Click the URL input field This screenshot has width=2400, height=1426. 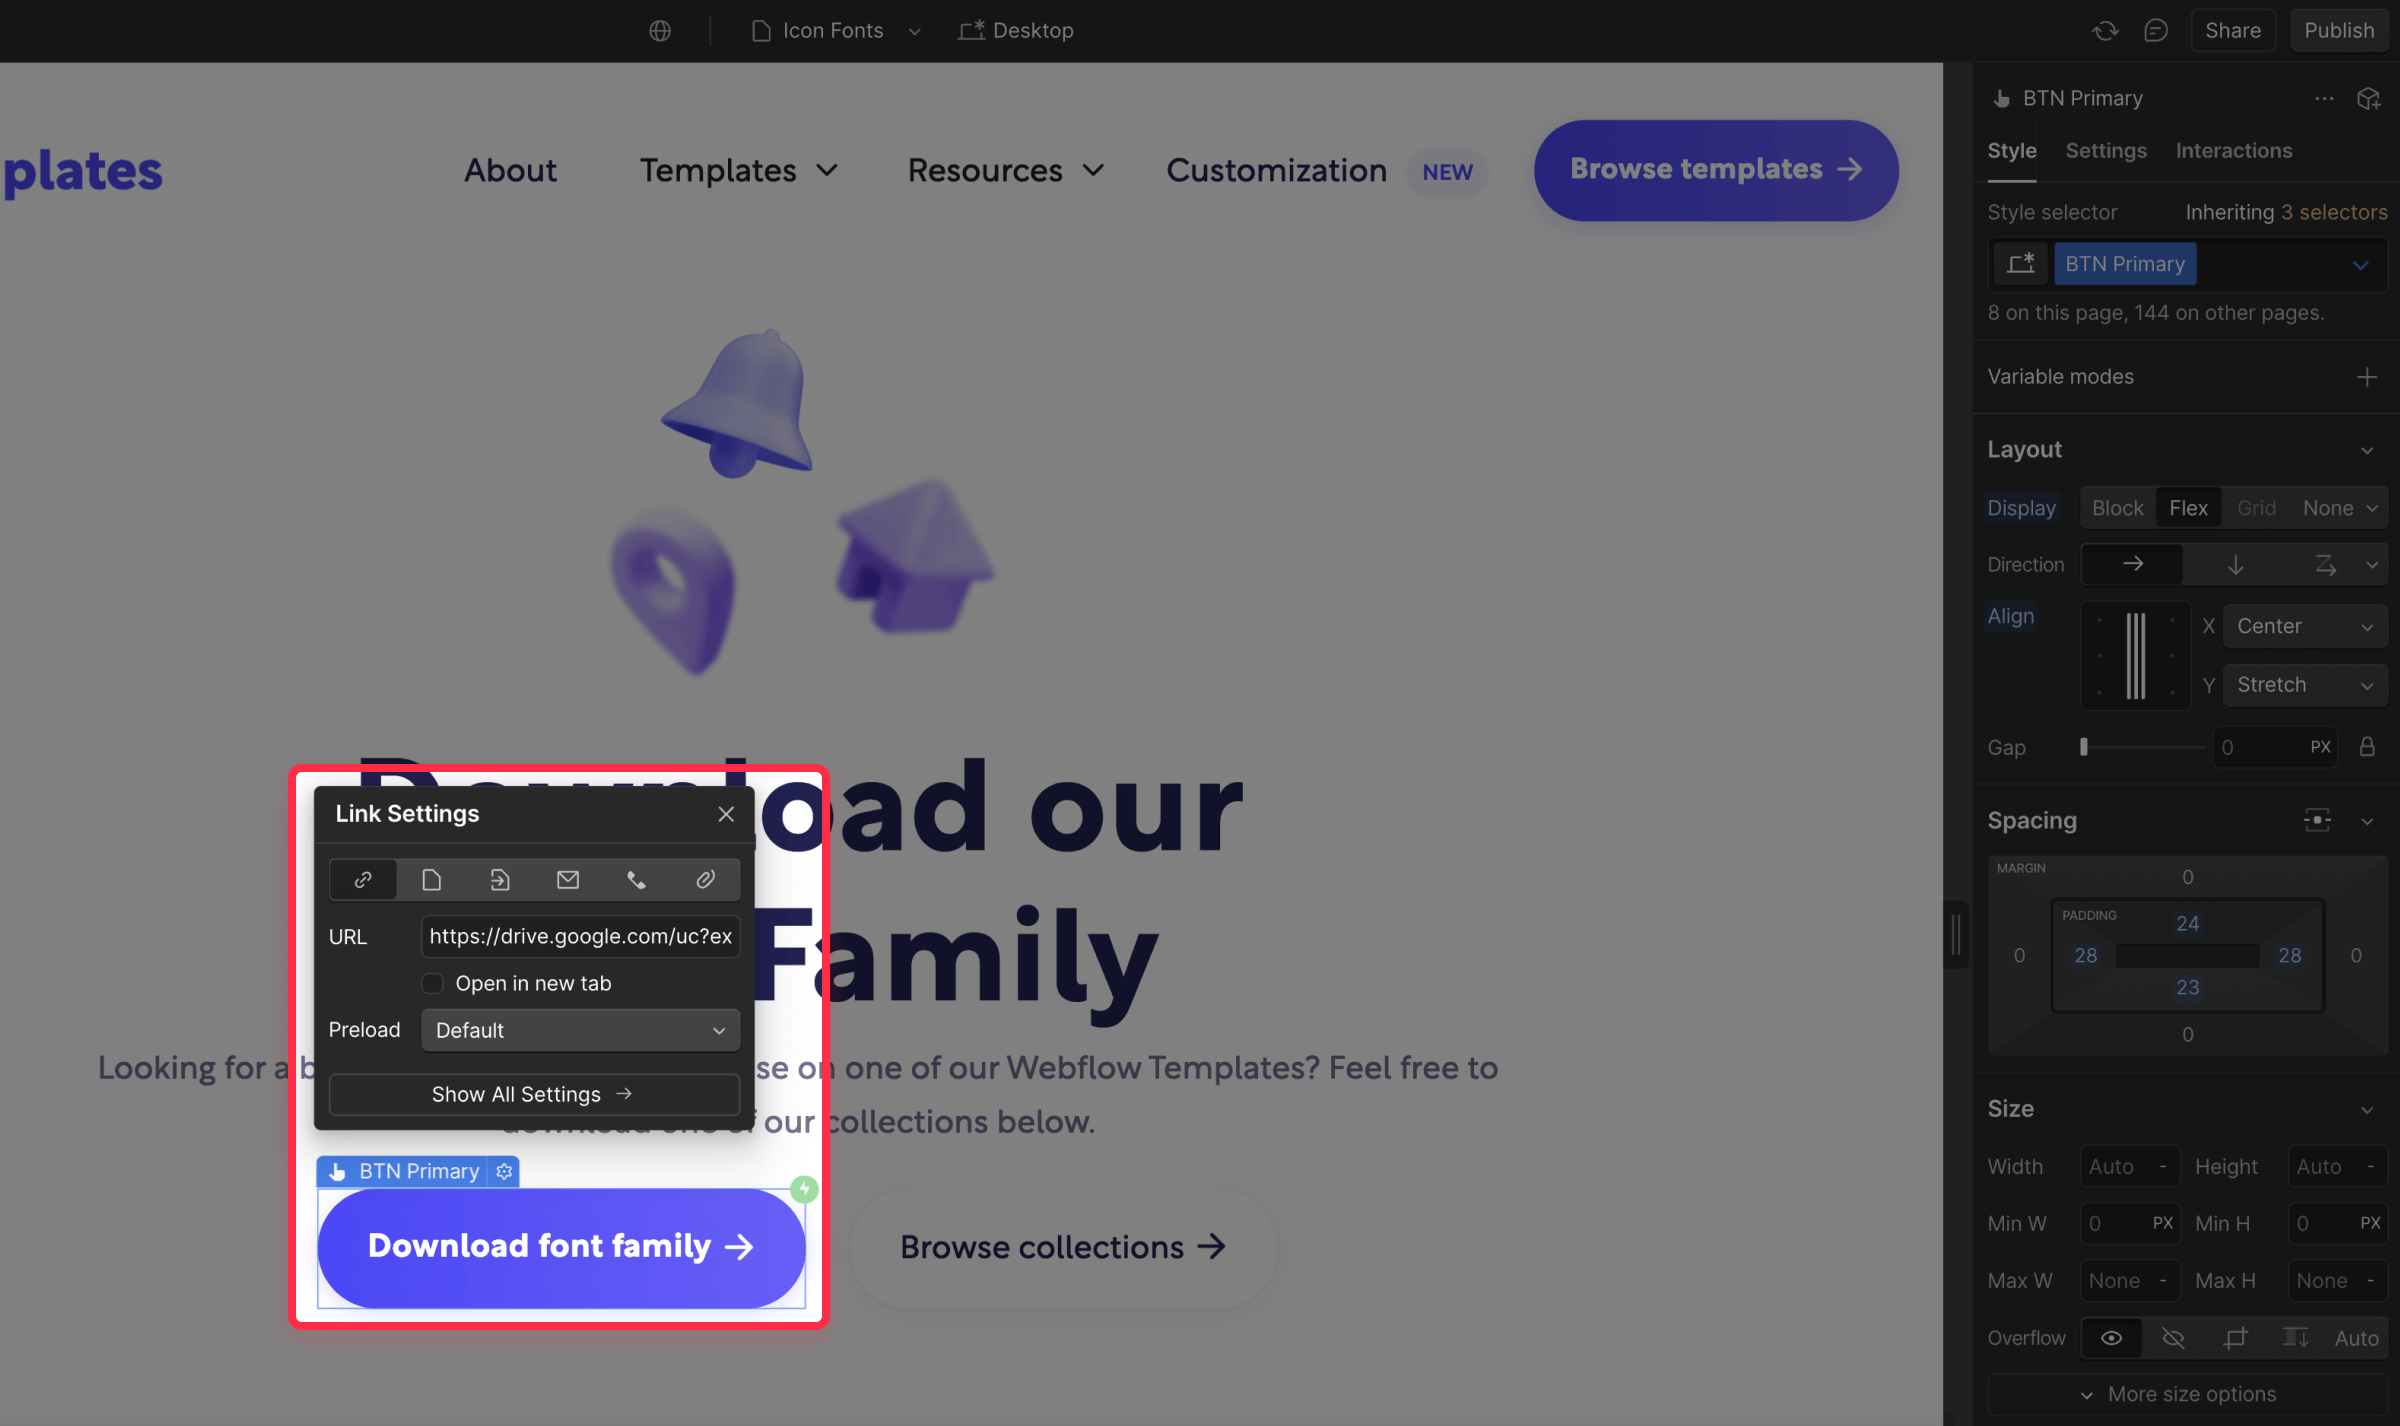tap(580, 936)
